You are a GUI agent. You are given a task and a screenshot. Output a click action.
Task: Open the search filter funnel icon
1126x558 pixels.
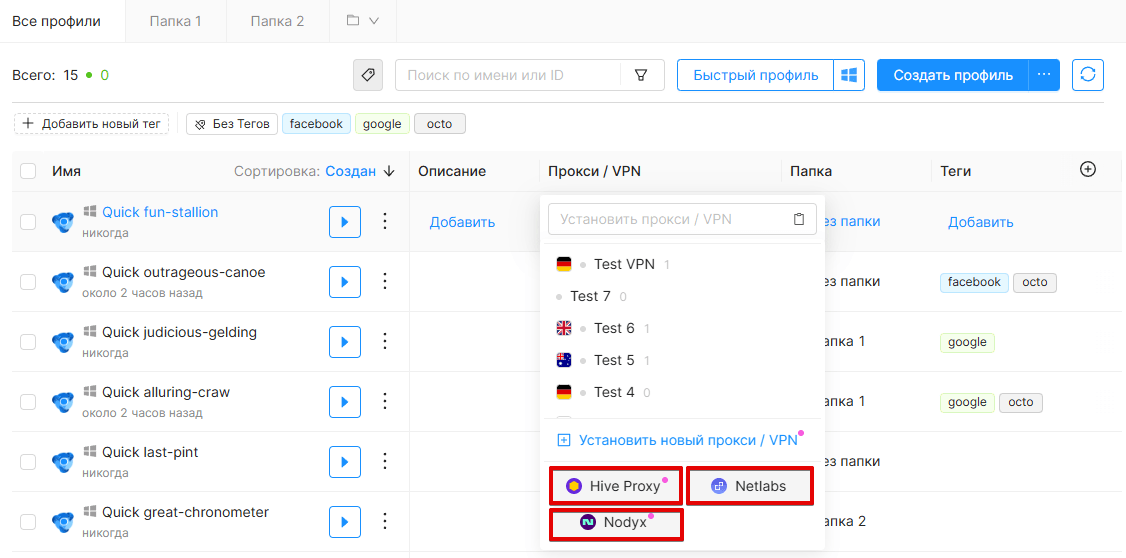click(641, 75)
